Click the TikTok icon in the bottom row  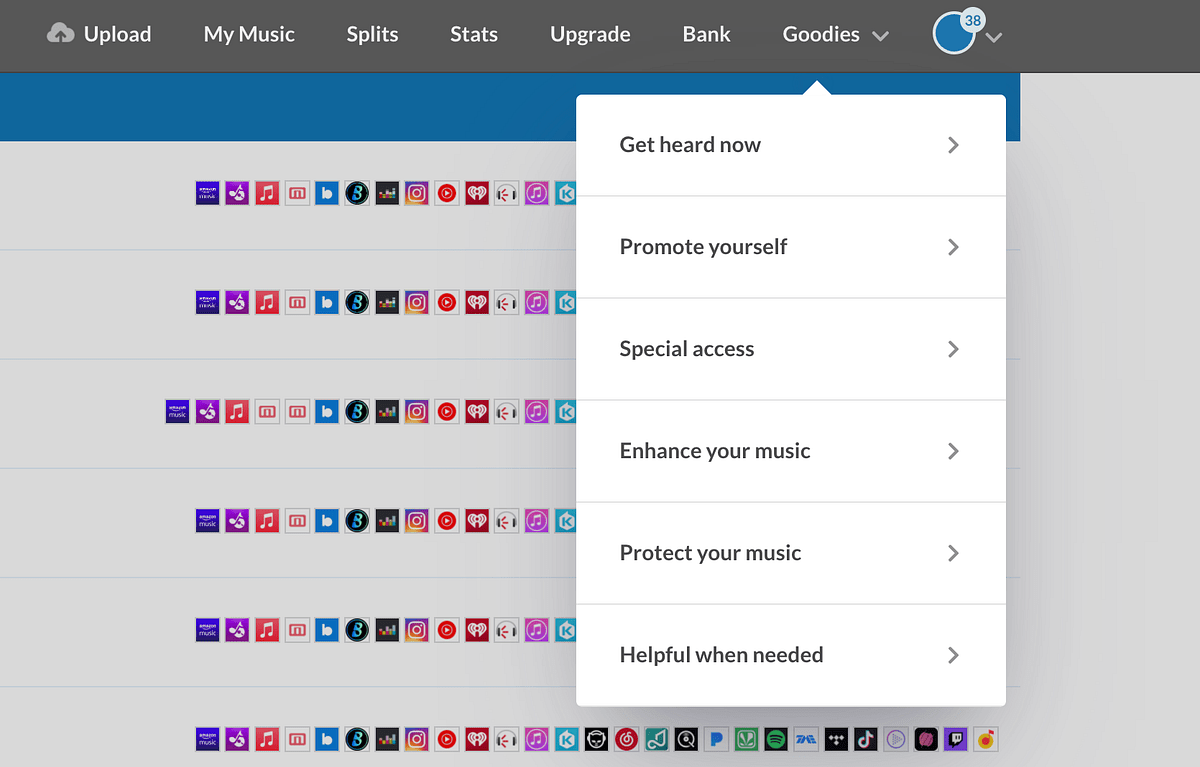(865, 740)
